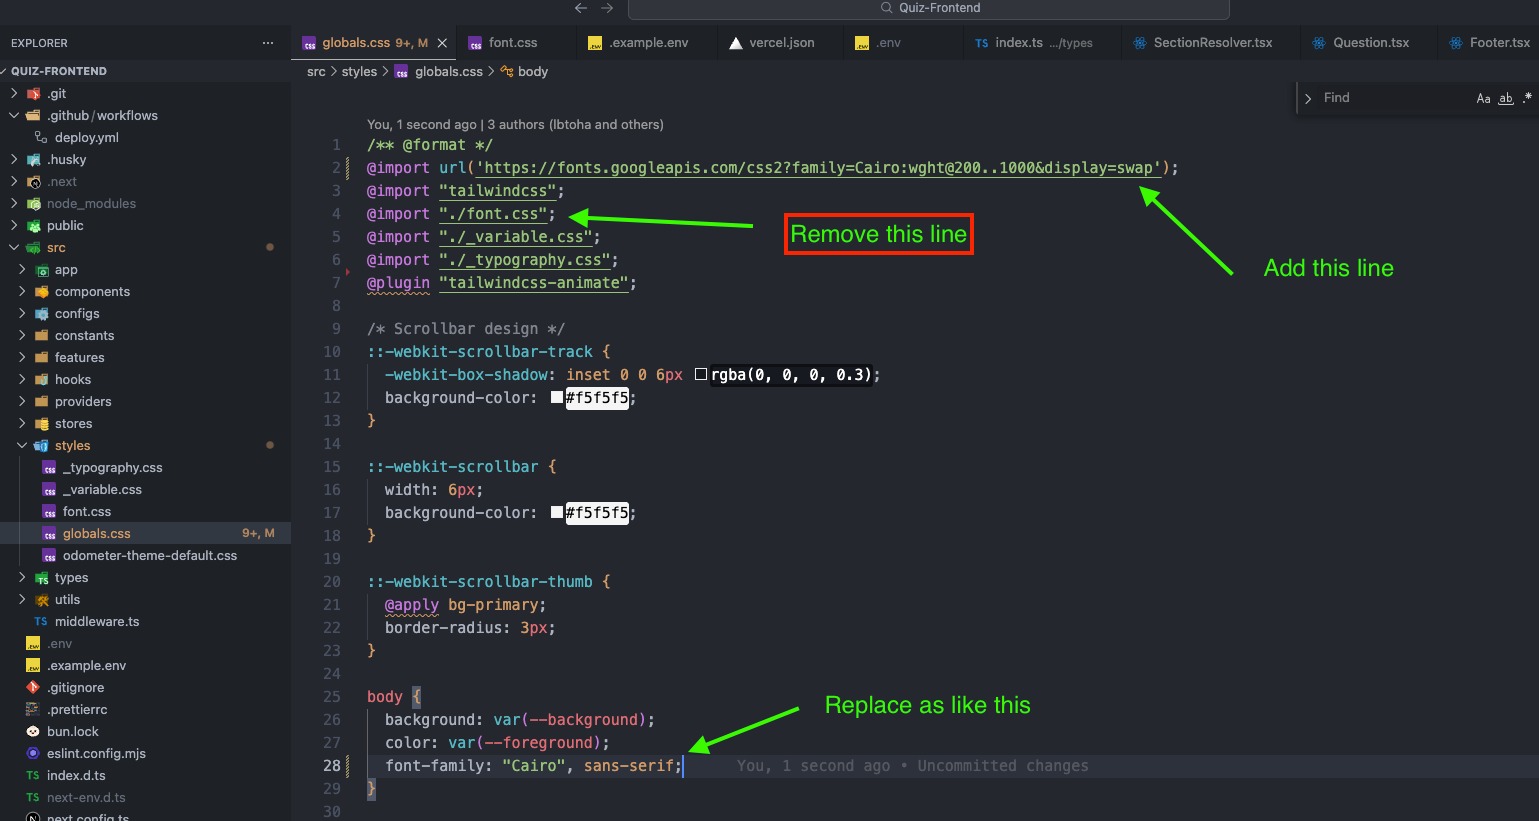Image resolution: width=1539 pixels, height=821 pixels.
Task: Click the body breadcrumb in editor path
Action: (x=532, y=72)
